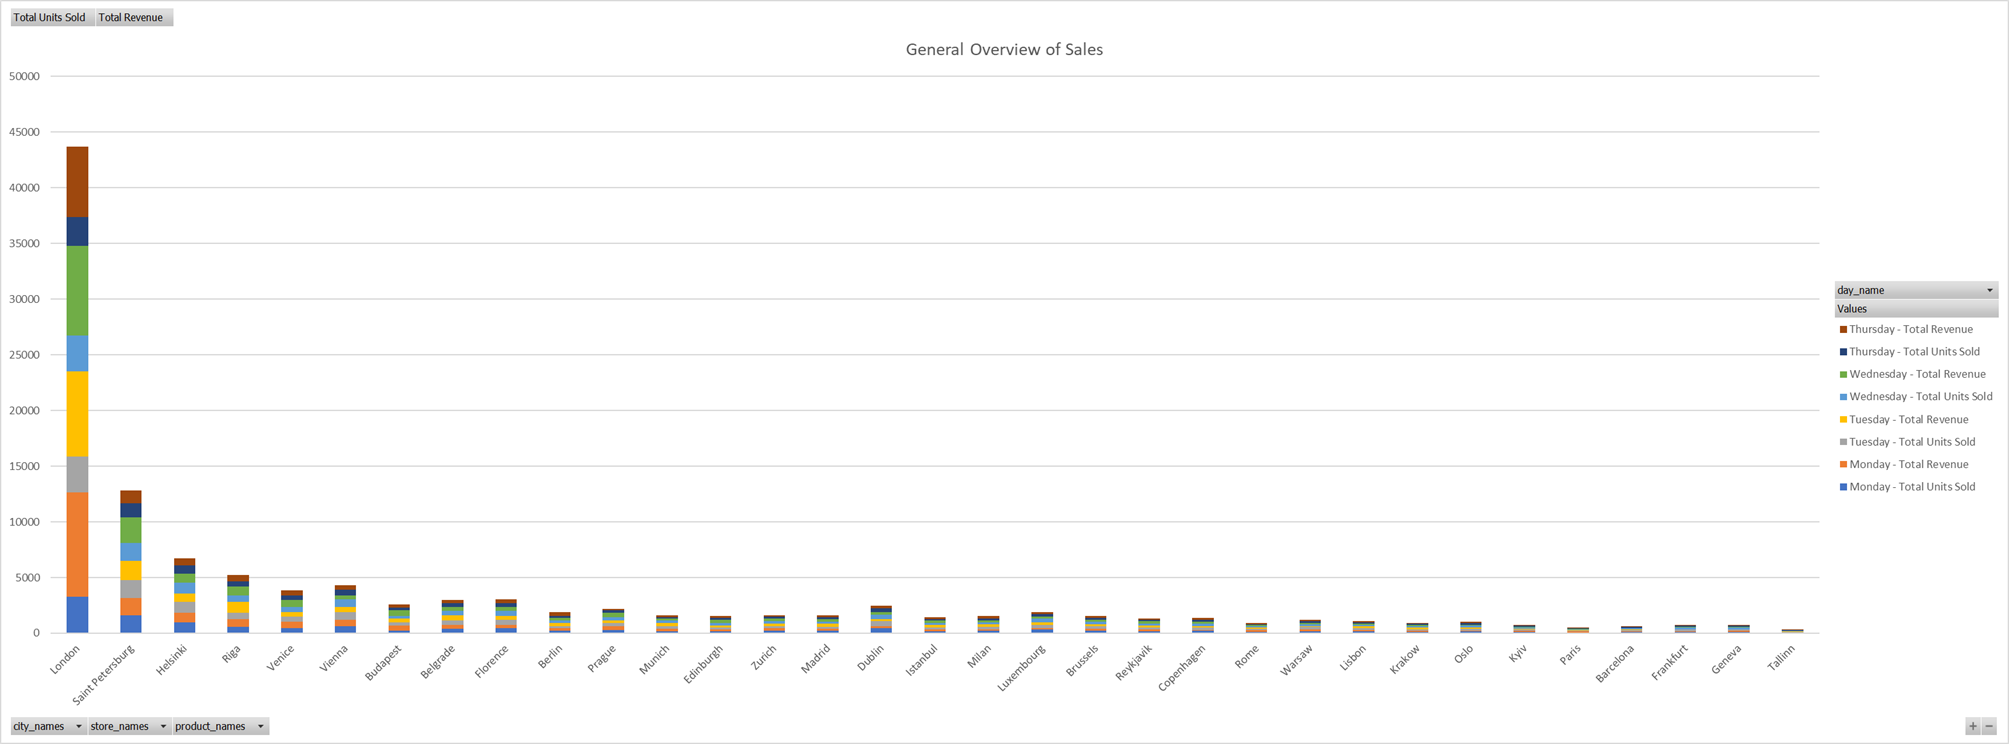The image size is (2009, 744).
Task: Click the Values legend header
Action: pyautogui.click(x=1916, y=309)
